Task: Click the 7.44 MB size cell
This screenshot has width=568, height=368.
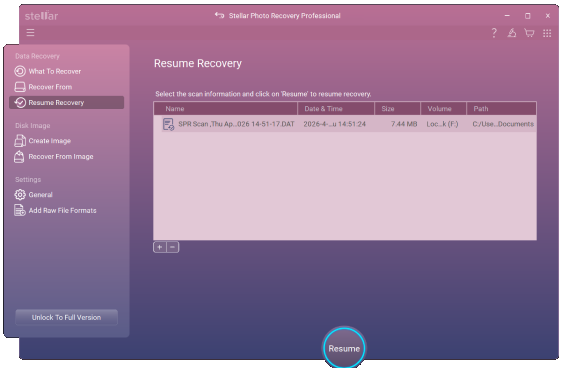Action: coord(404,124)
